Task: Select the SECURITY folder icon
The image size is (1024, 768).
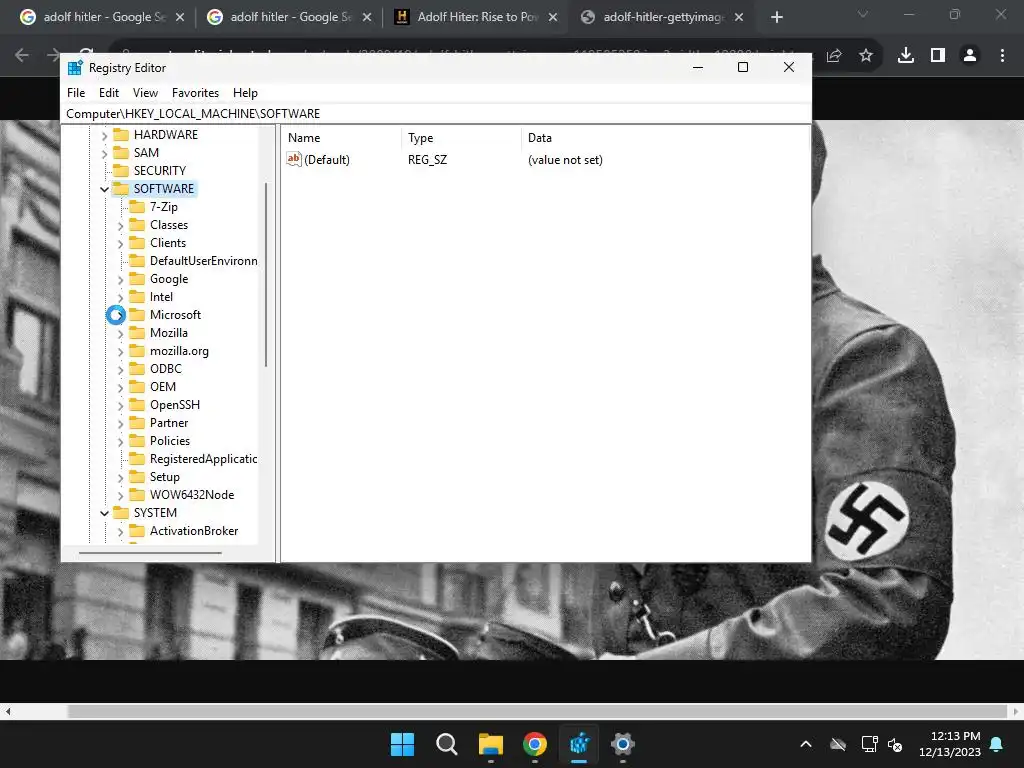Action: (x=121, y=170)
